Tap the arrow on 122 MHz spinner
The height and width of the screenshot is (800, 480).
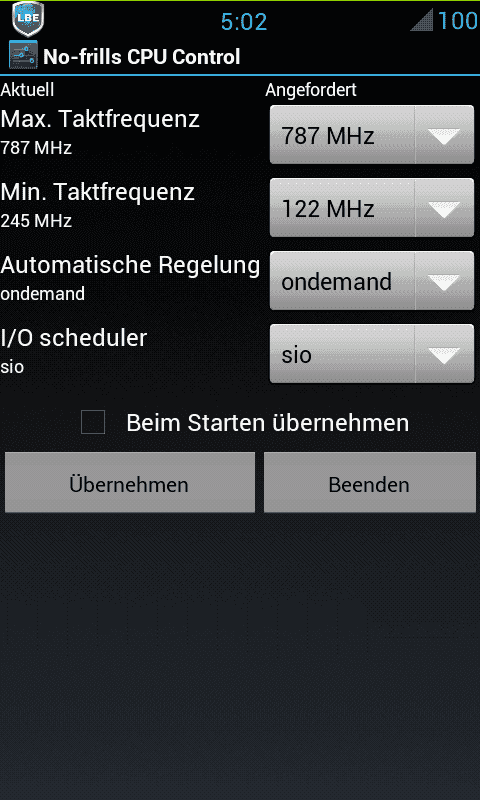444,208
